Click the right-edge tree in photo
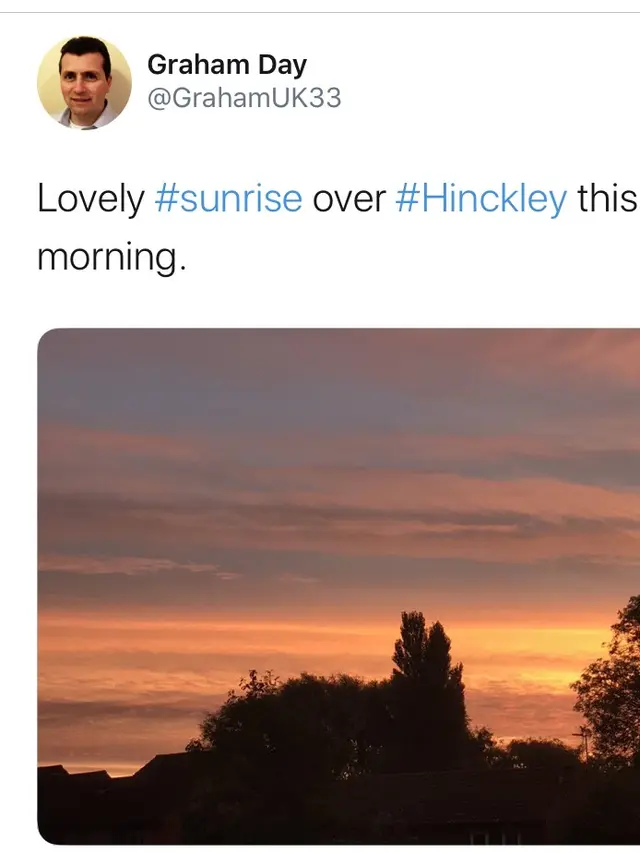640x853 pixels. click(x=610, y=685)
